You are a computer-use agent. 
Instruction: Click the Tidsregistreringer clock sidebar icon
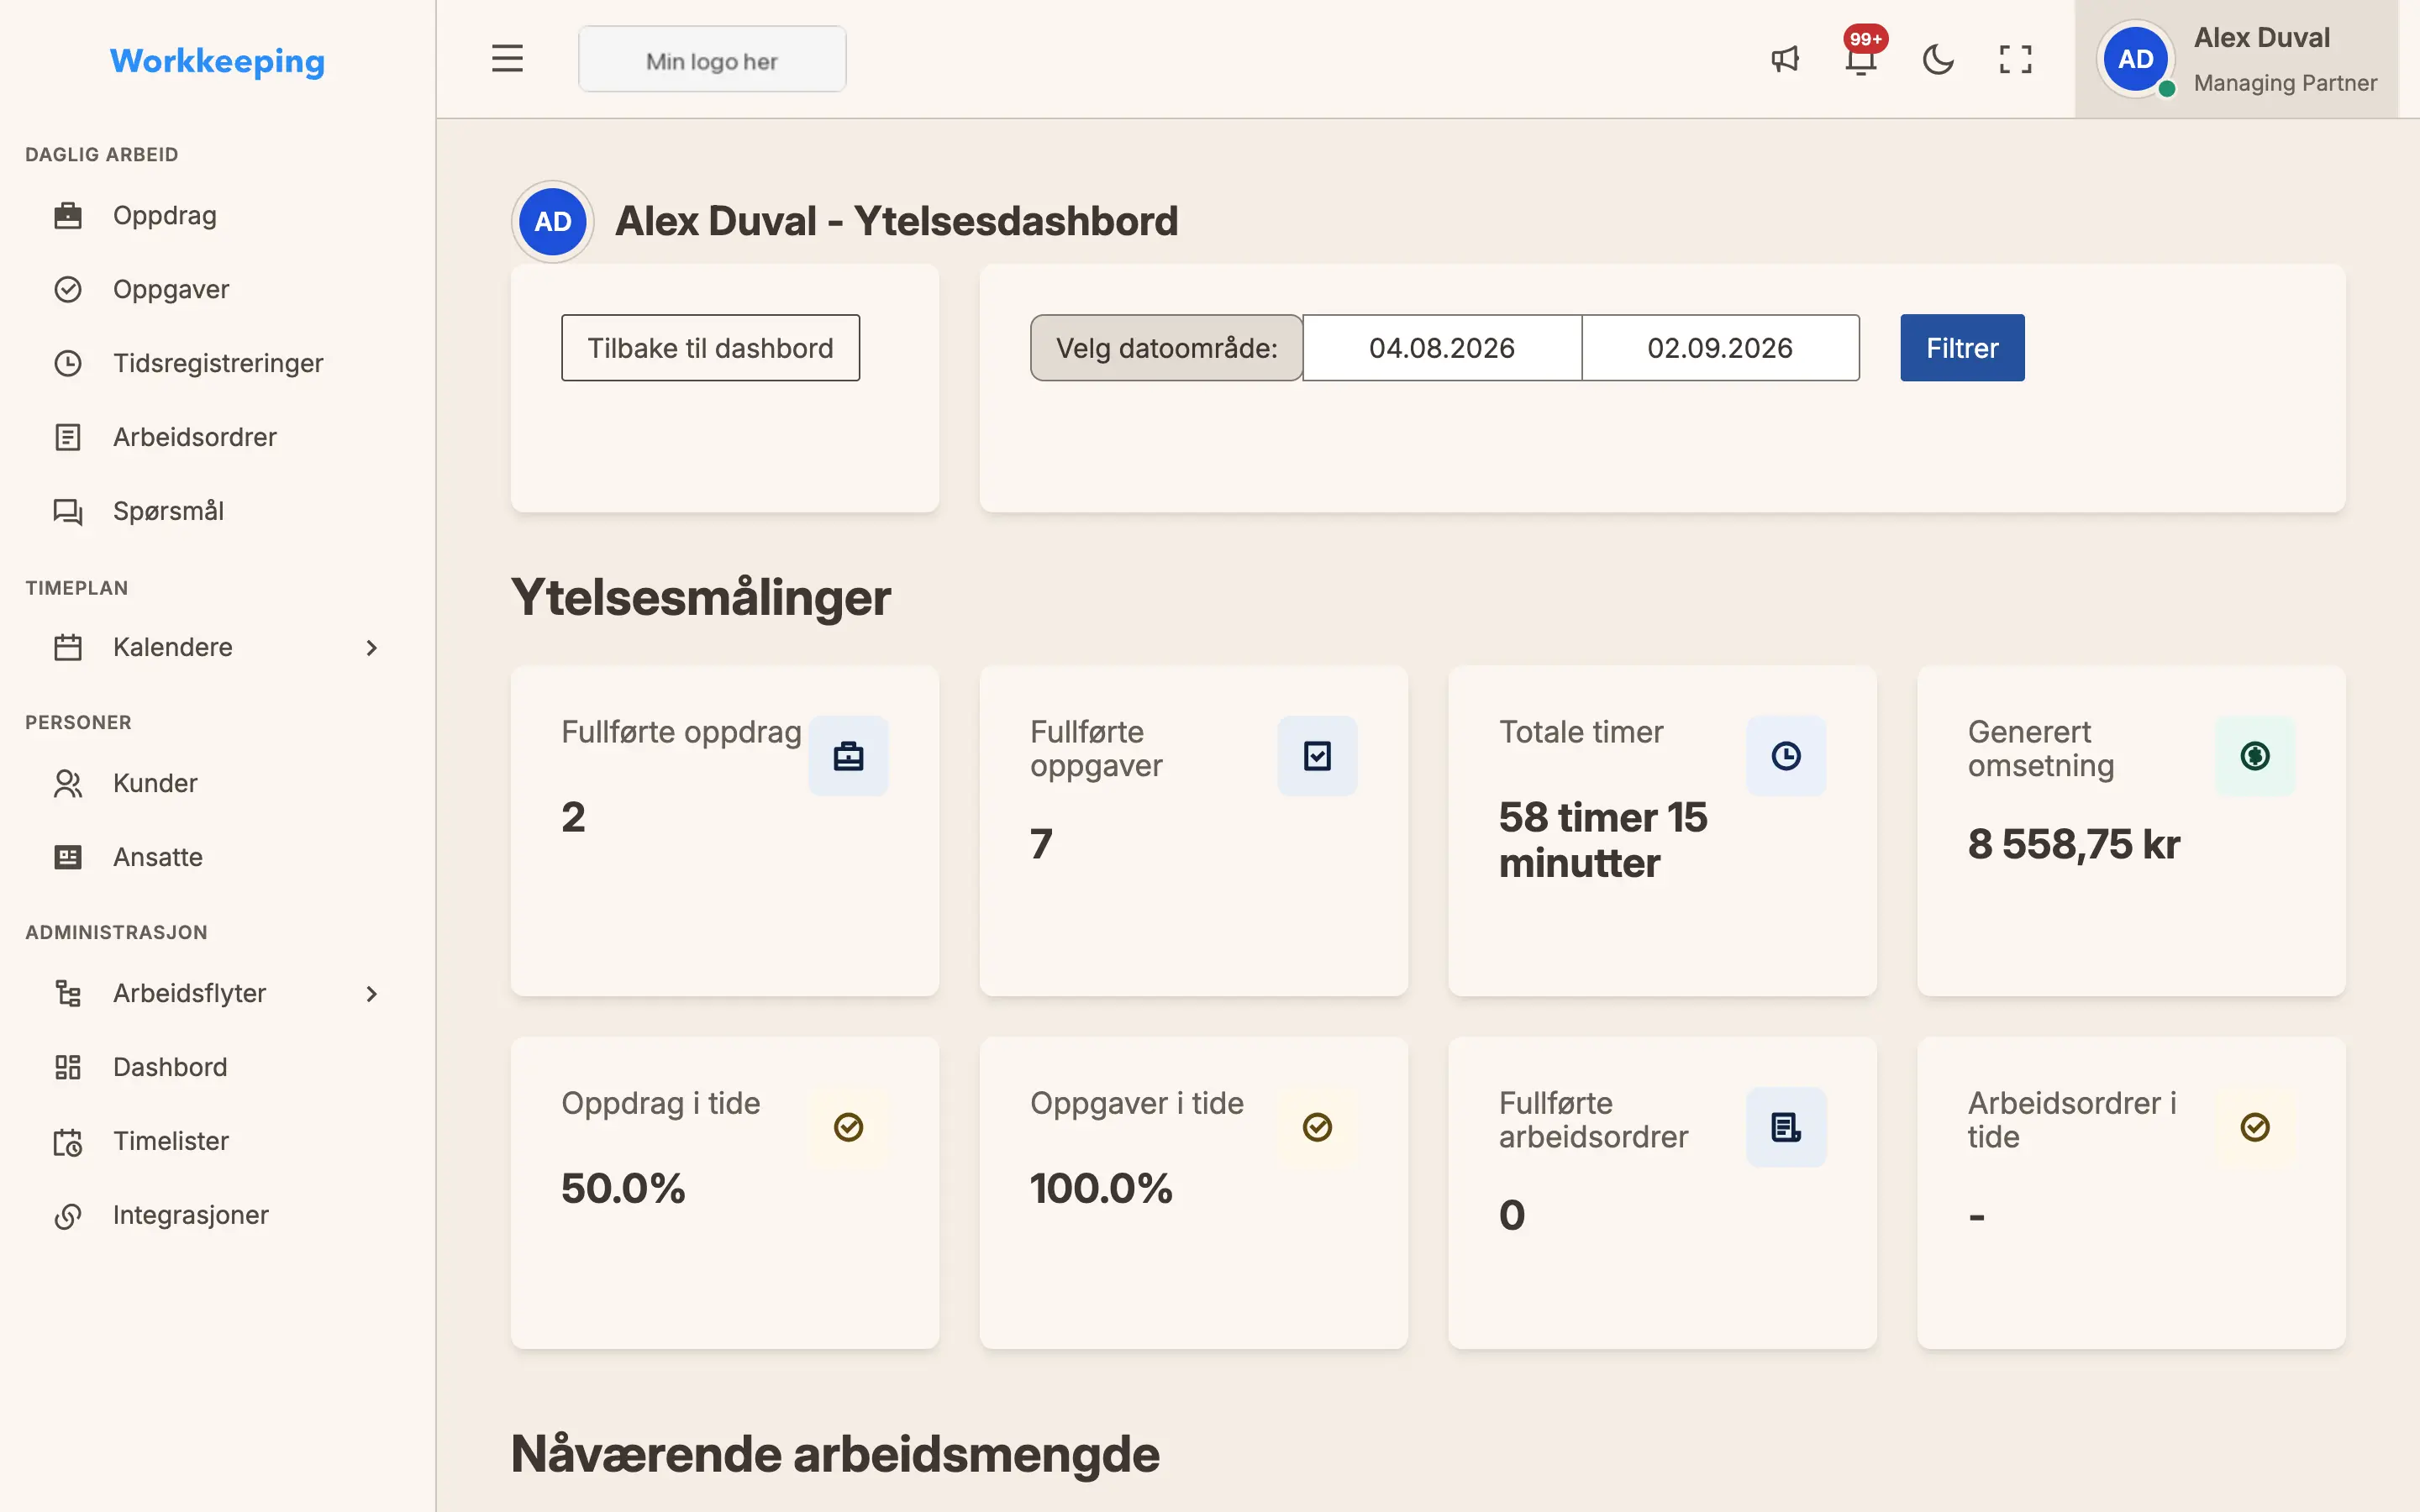(68, 363)
